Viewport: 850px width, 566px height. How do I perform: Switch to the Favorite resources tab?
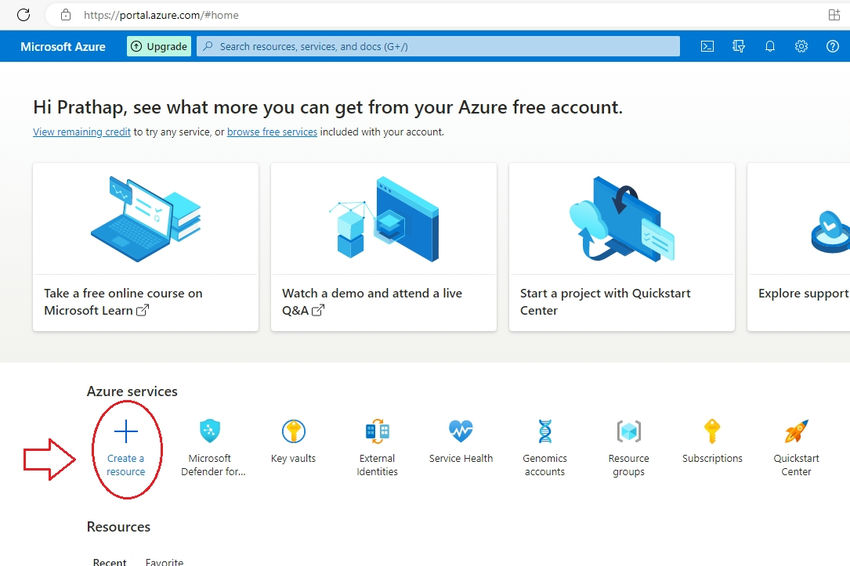click(164, 562)
